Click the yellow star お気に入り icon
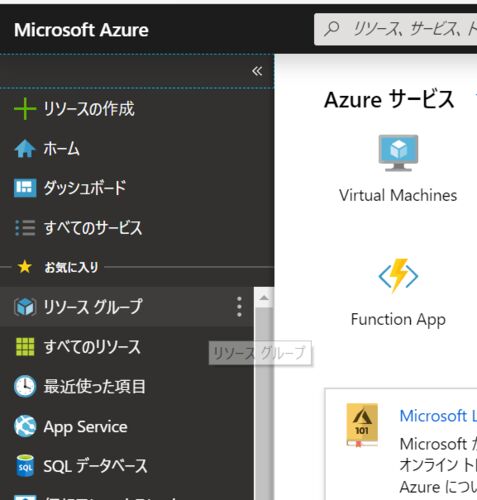 pos(25,267)
